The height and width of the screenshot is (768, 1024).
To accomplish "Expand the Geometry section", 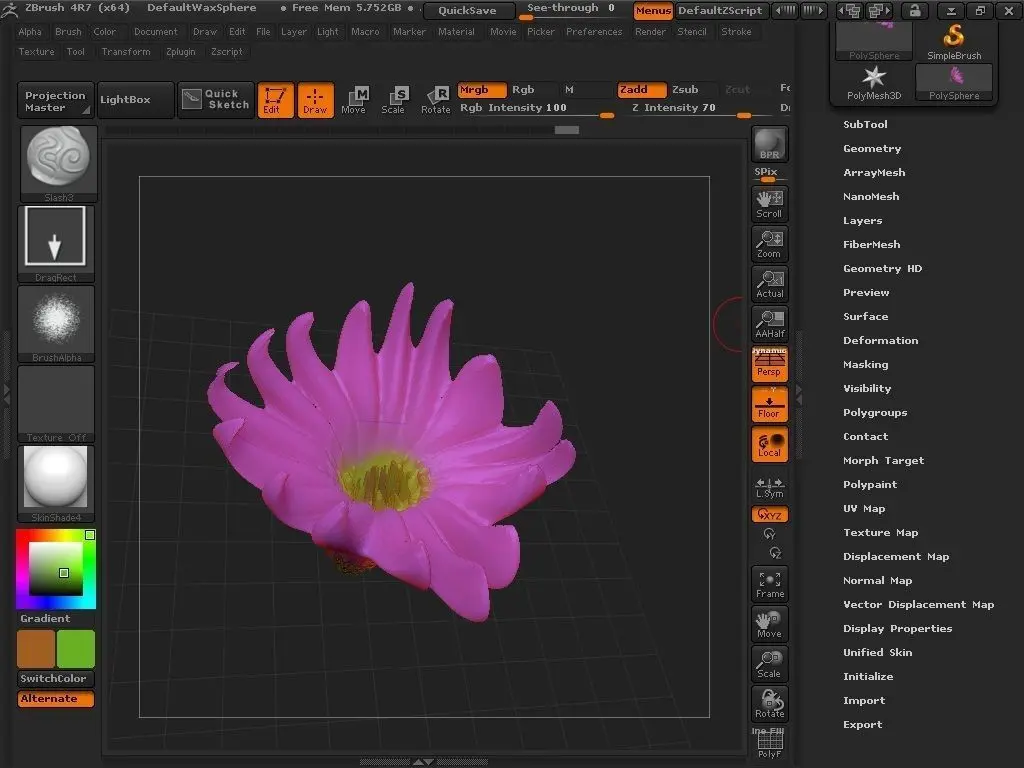I will [x=872, y=148].
